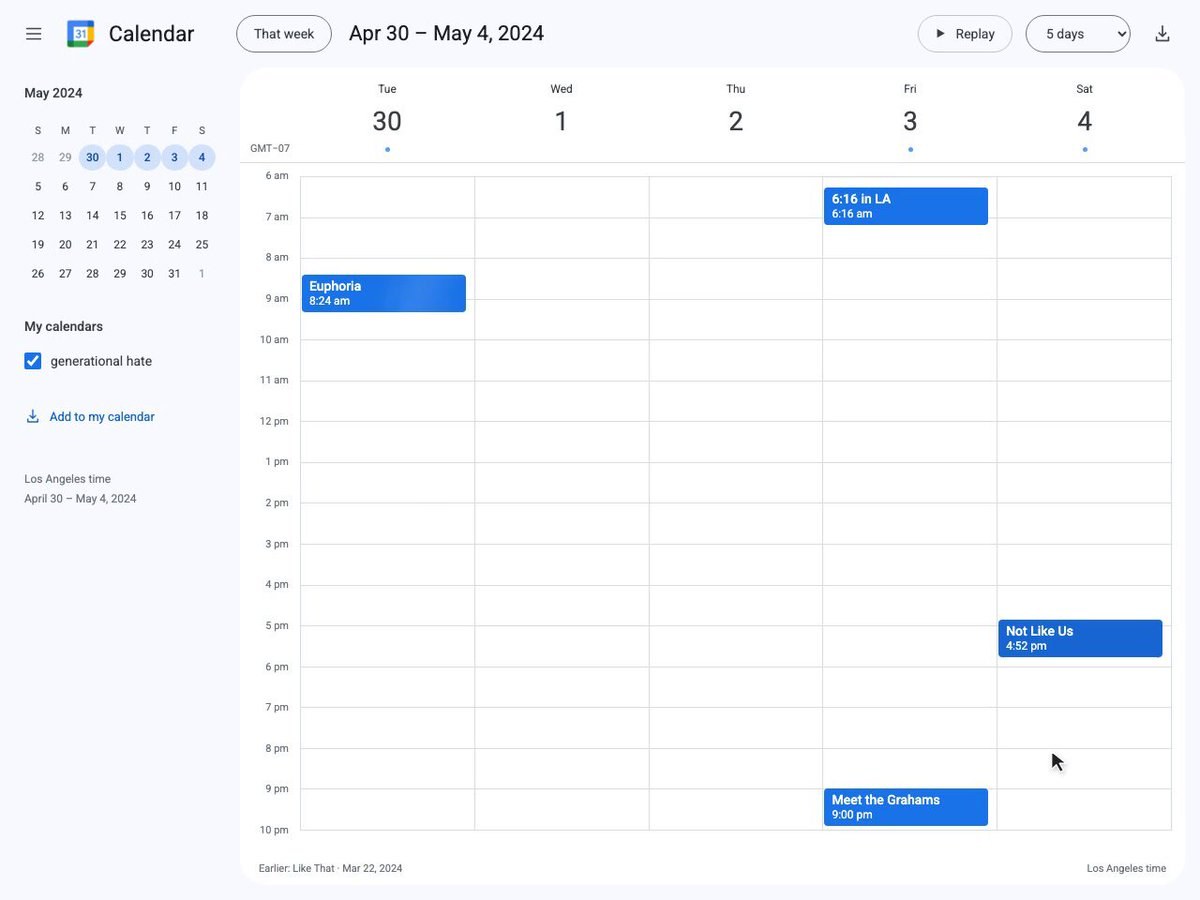The image size is (1200, 900).
Task: Open the hamburger main menu
Action: pos(33,34)
